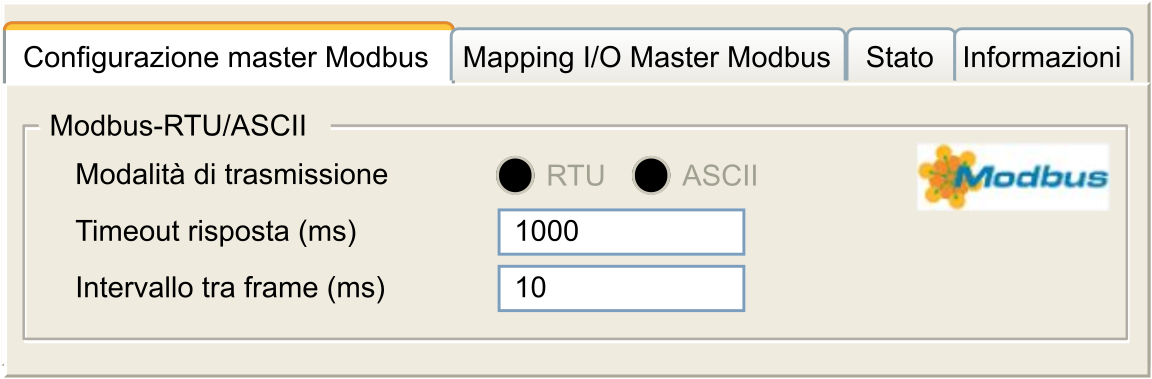
Task: Click the Modalità di trasmissione label
Action: click(x=232, y=175)
